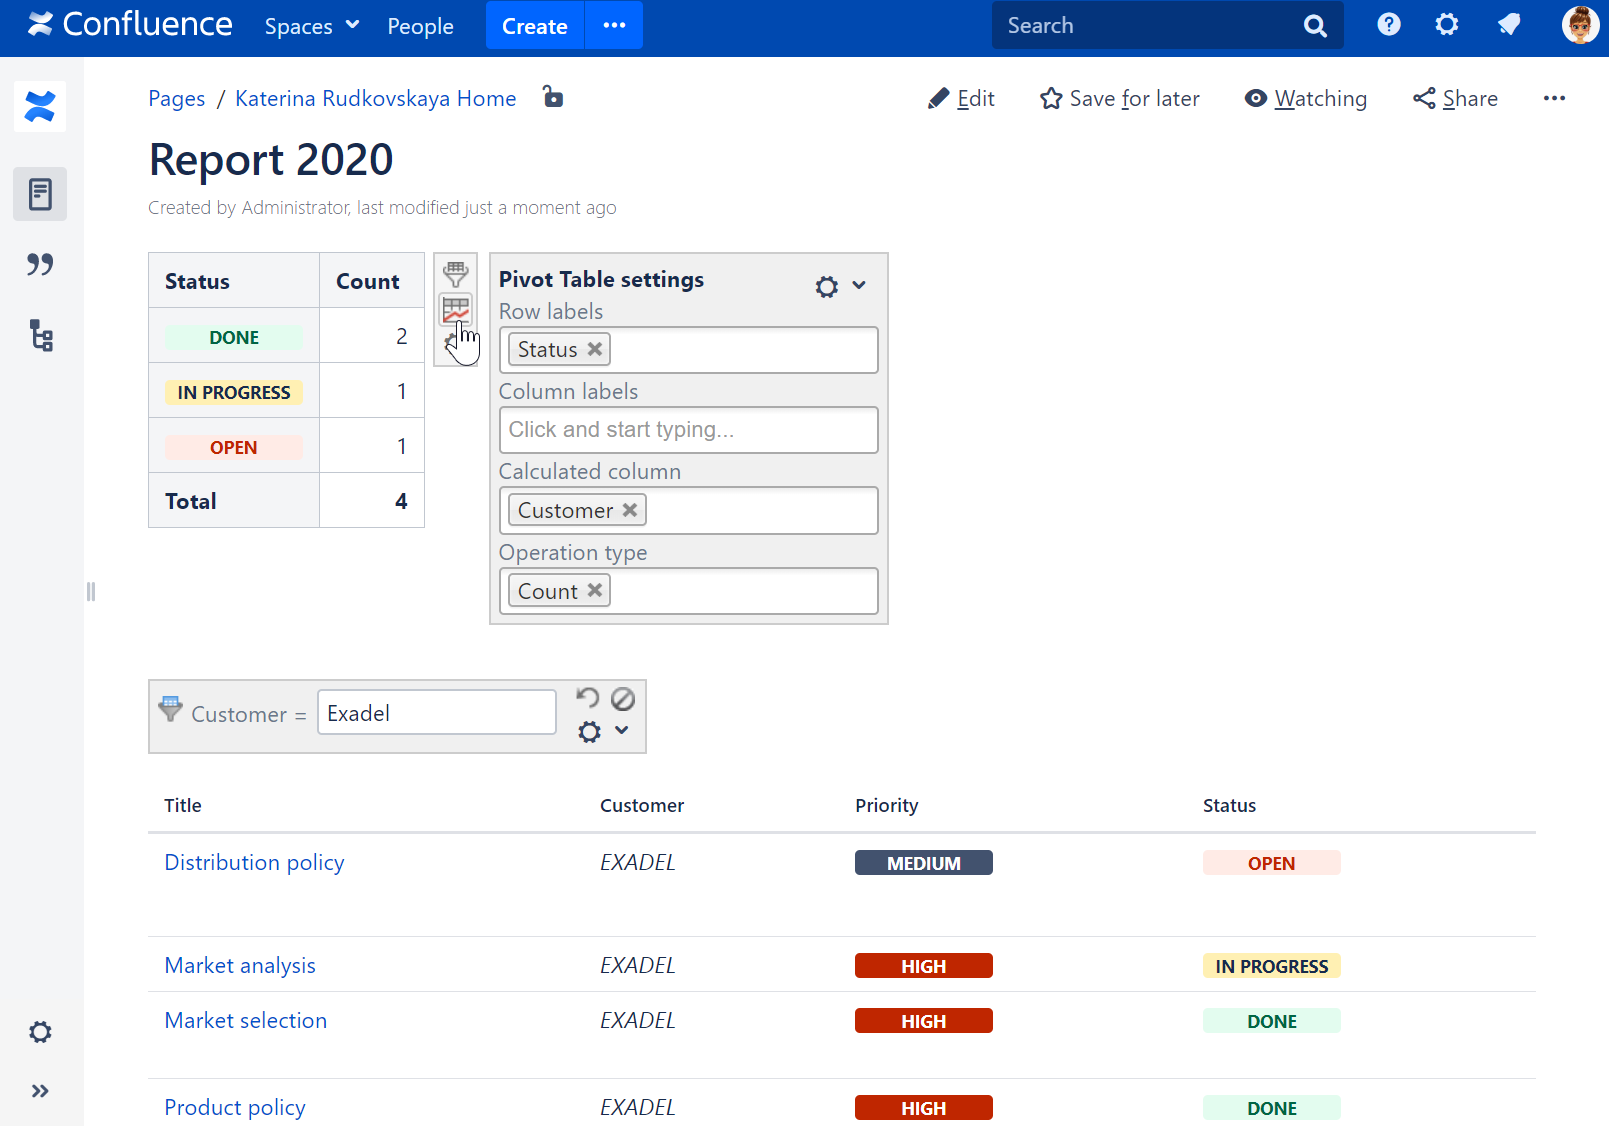
Task: Open the People menu item
Action: click(x=420, y=26)
